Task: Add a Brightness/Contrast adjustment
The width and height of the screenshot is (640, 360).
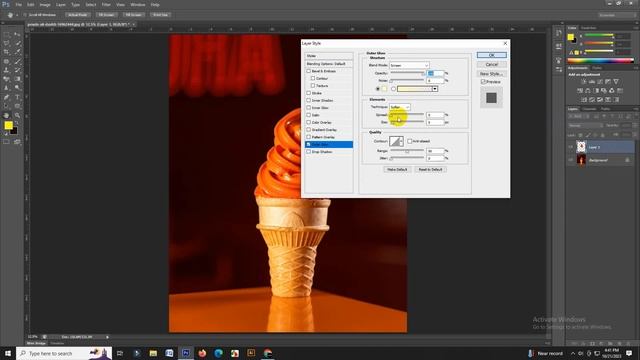Action: pos(584,82)
